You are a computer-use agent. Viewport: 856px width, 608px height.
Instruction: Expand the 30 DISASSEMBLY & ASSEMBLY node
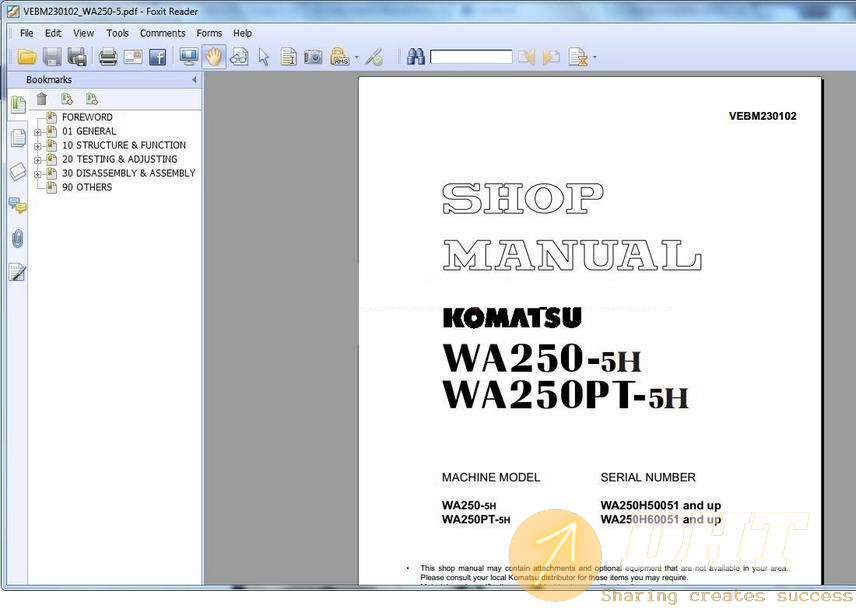click(x=37, y=175)
